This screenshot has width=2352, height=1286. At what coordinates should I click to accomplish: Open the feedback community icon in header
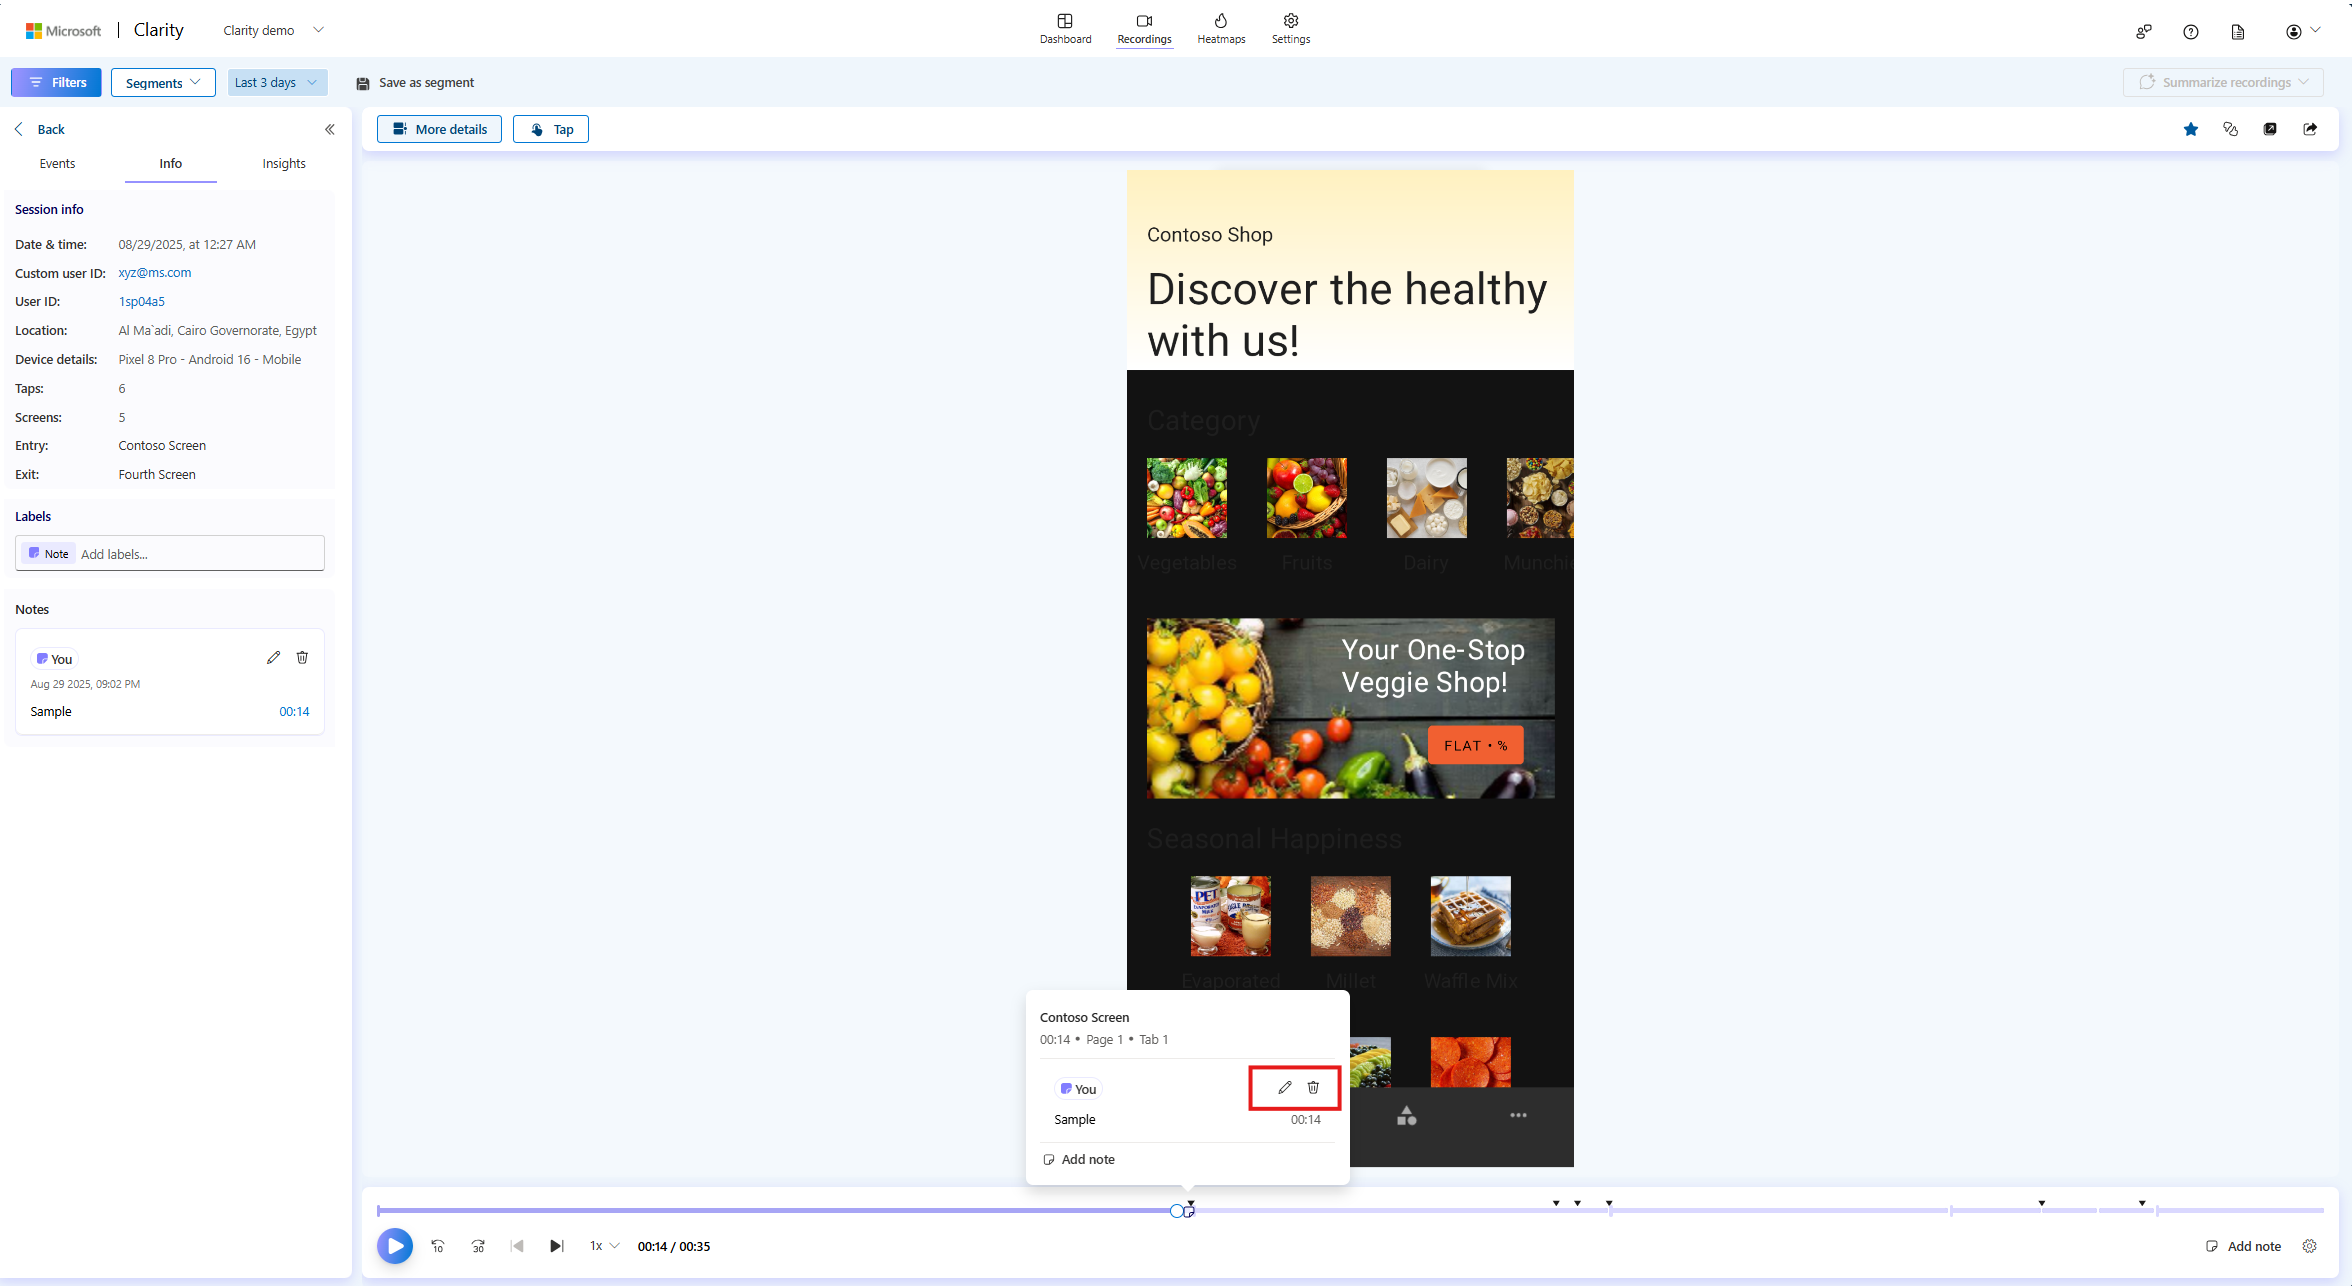(2143, 32)
